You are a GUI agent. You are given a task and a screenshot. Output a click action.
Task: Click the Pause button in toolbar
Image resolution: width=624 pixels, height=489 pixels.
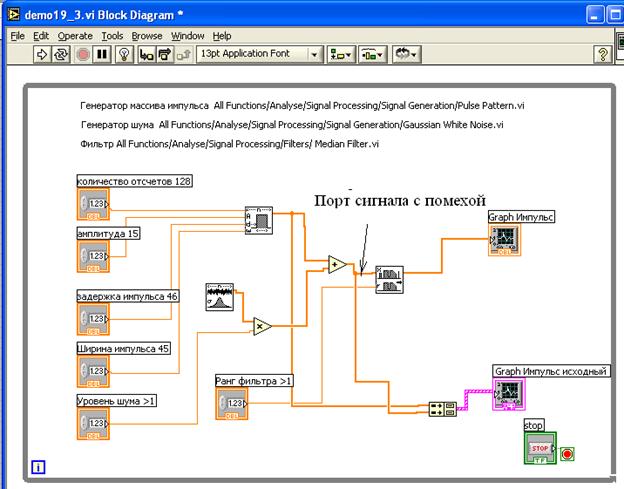(x=102, y=54)
